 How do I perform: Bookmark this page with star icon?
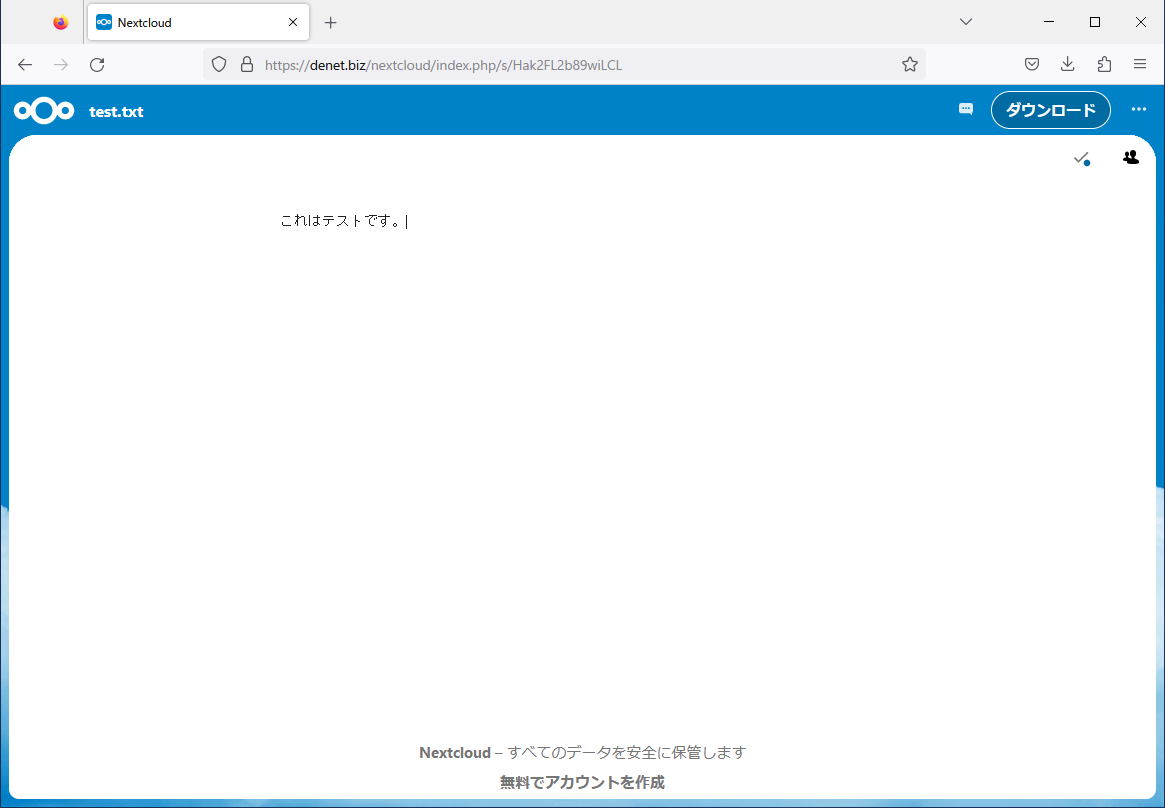(x=909, y=65)
